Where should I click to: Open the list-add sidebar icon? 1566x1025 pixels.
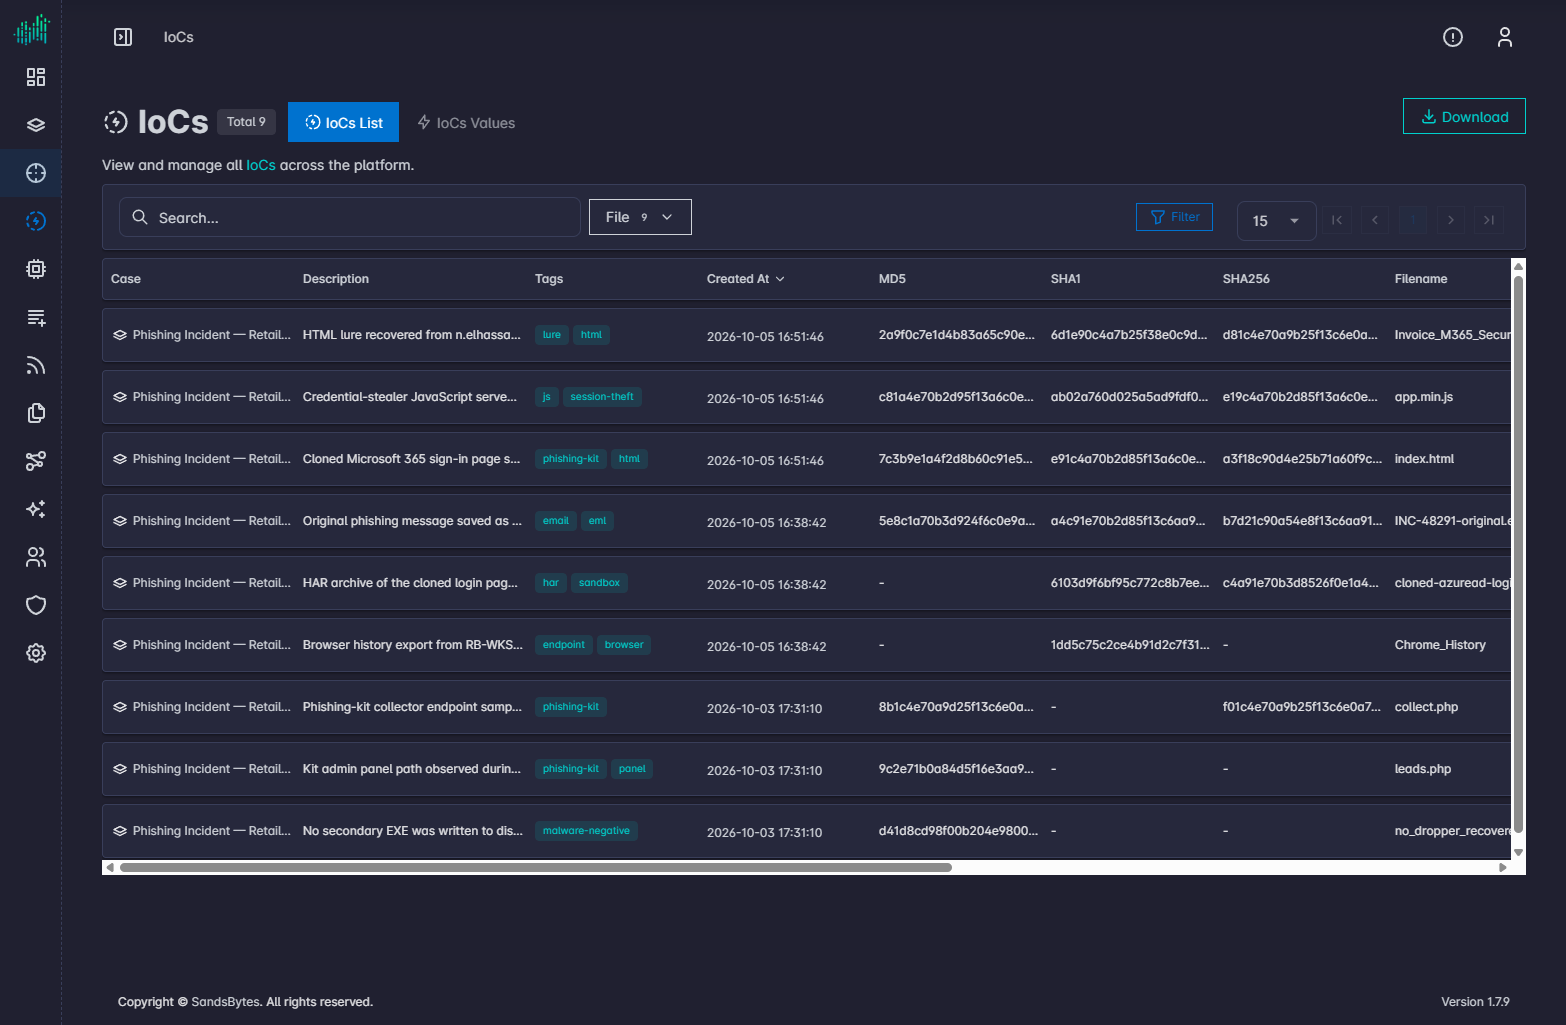[x=36, y=317]
